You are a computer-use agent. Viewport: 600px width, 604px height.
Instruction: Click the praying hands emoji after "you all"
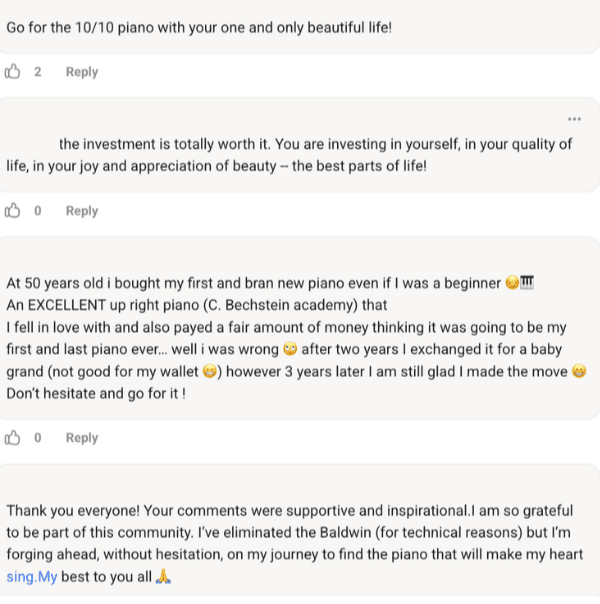163,576
